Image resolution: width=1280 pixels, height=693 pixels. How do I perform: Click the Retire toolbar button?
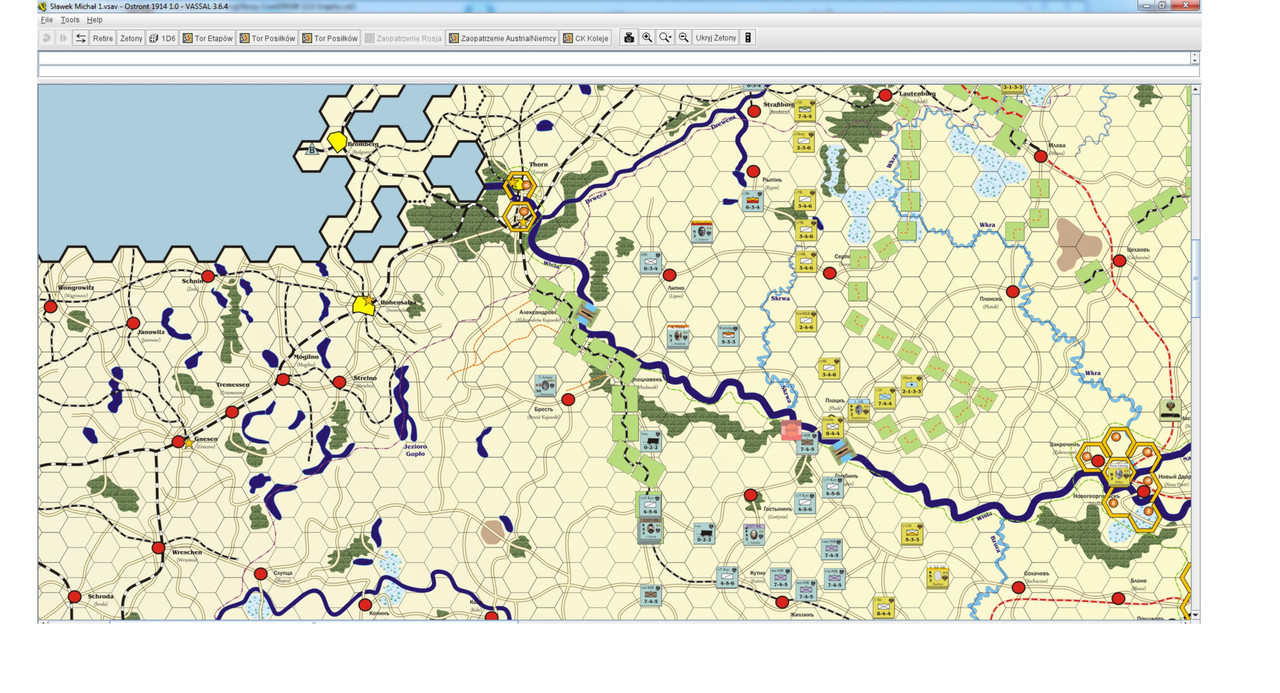click(103, 38)
